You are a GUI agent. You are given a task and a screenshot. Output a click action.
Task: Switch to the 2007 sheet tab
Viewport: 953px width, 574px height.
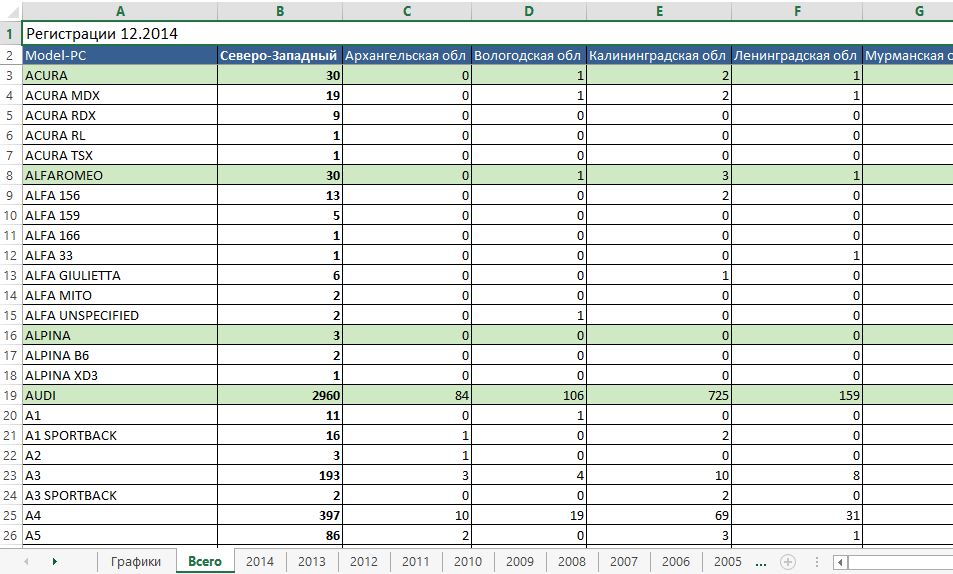tap(624, 561)
